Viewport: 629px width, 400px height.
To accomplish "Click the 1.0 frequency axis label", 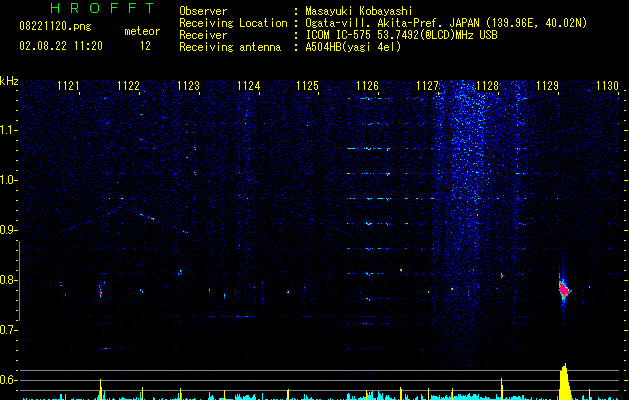I will click(8, 180).
